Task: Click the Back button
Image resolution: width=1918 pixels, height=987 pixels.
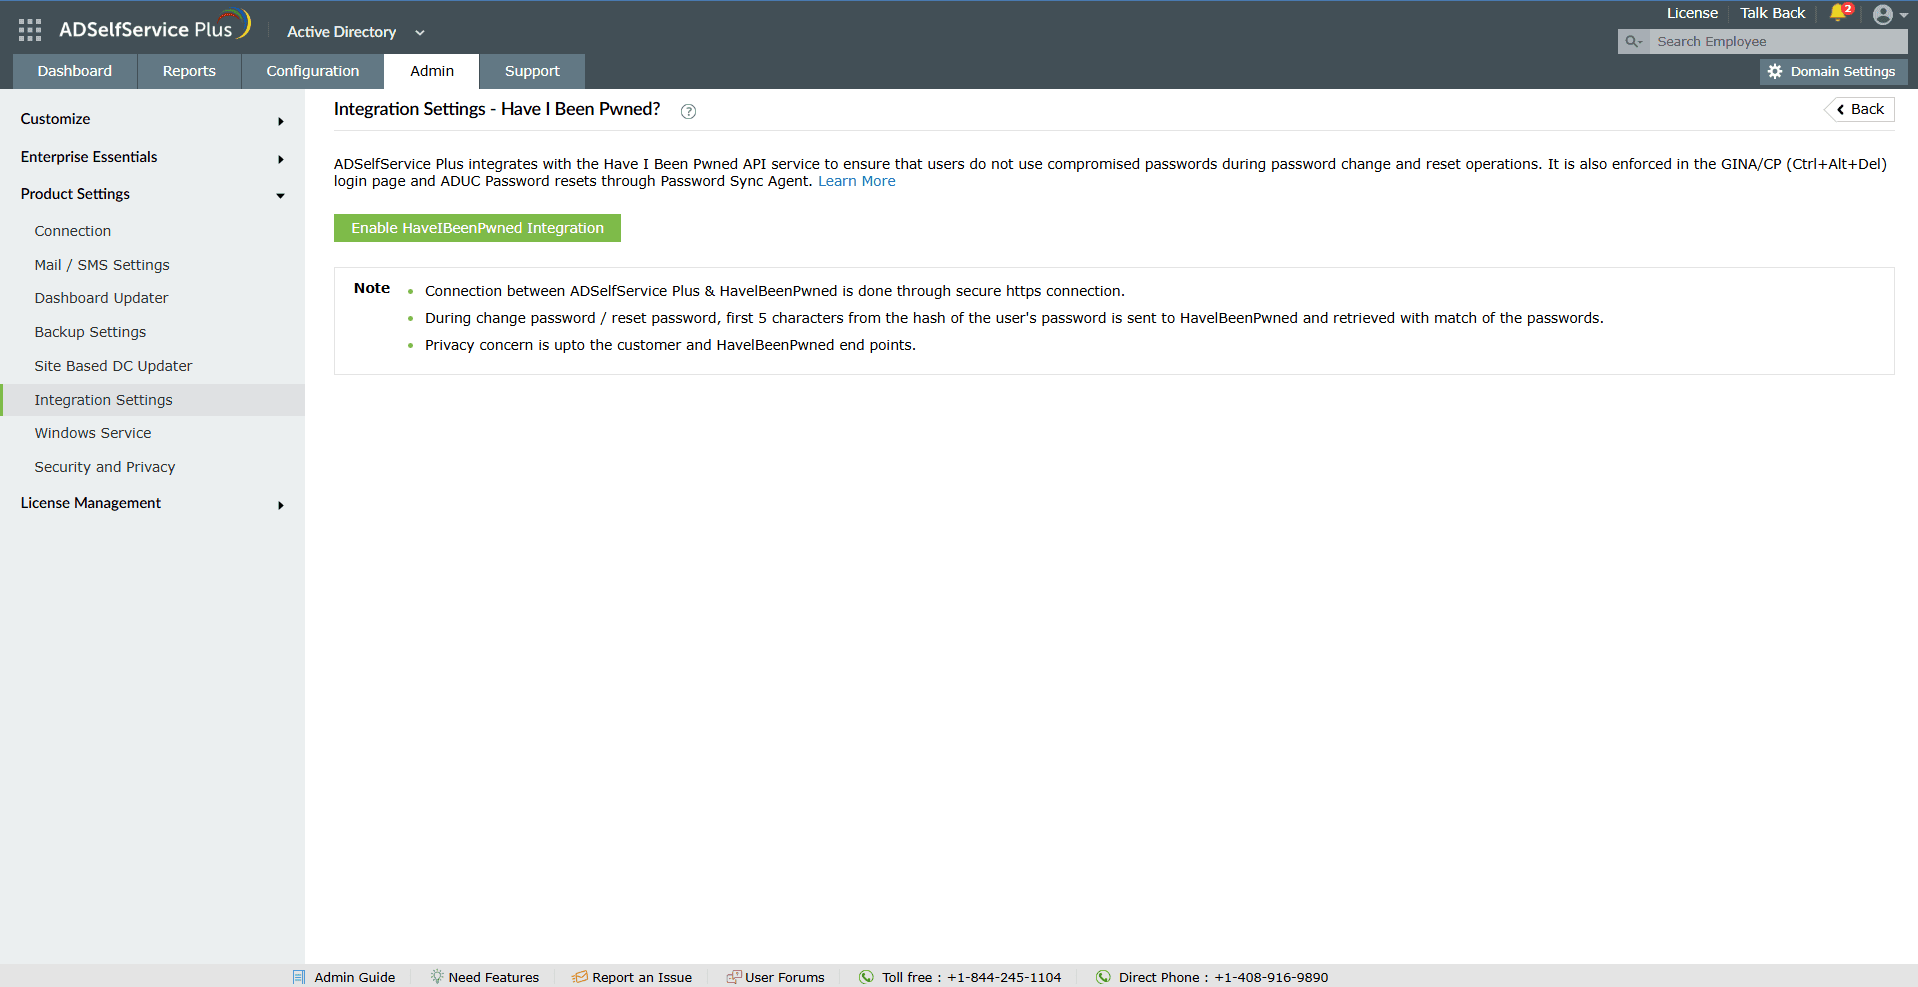Action: 1860,109
